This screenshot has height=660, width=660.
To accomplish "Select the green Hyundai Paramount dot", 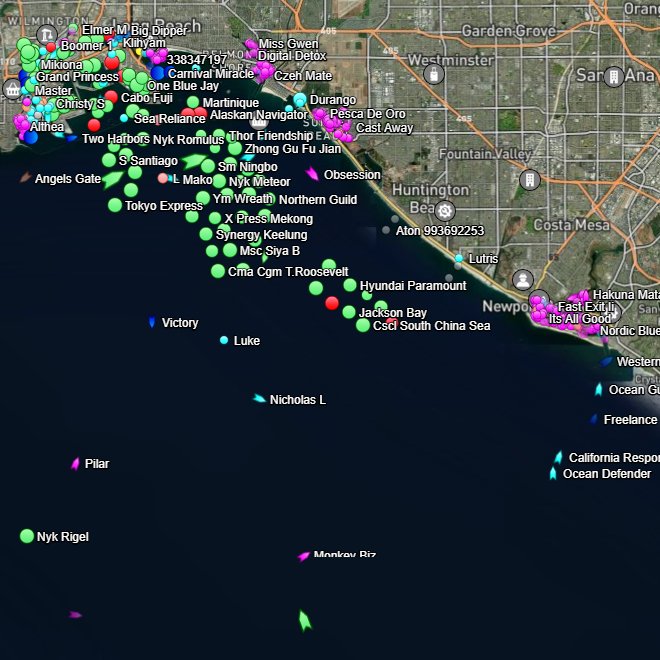I will click(350, 285).
